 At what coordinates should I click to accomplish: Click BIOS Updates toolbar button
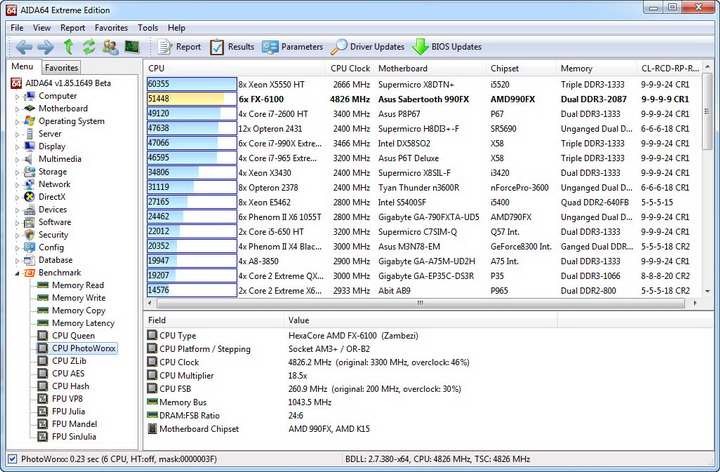(x=447, y=47)
